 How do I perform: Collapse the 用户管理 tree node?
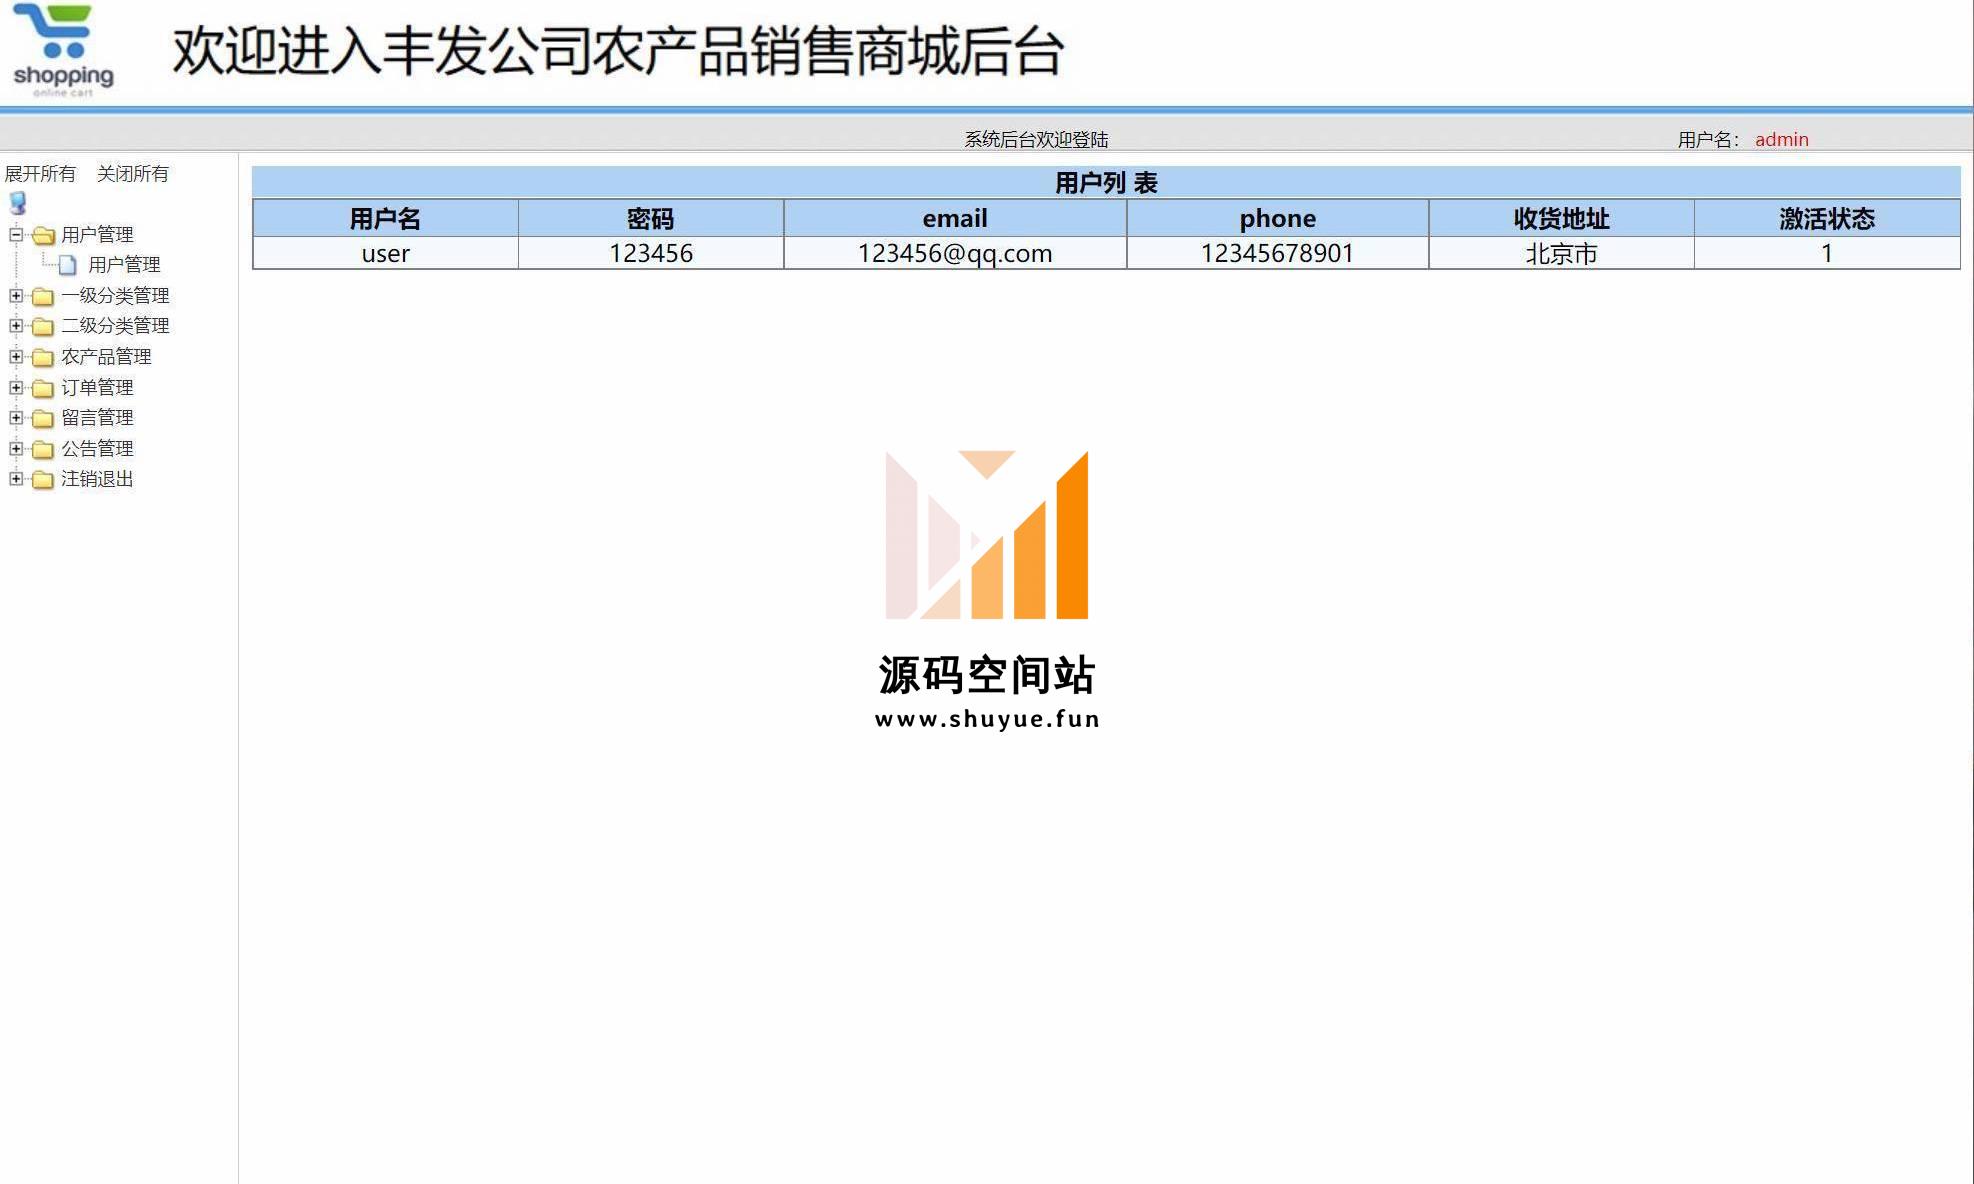[x=16, y=235]
